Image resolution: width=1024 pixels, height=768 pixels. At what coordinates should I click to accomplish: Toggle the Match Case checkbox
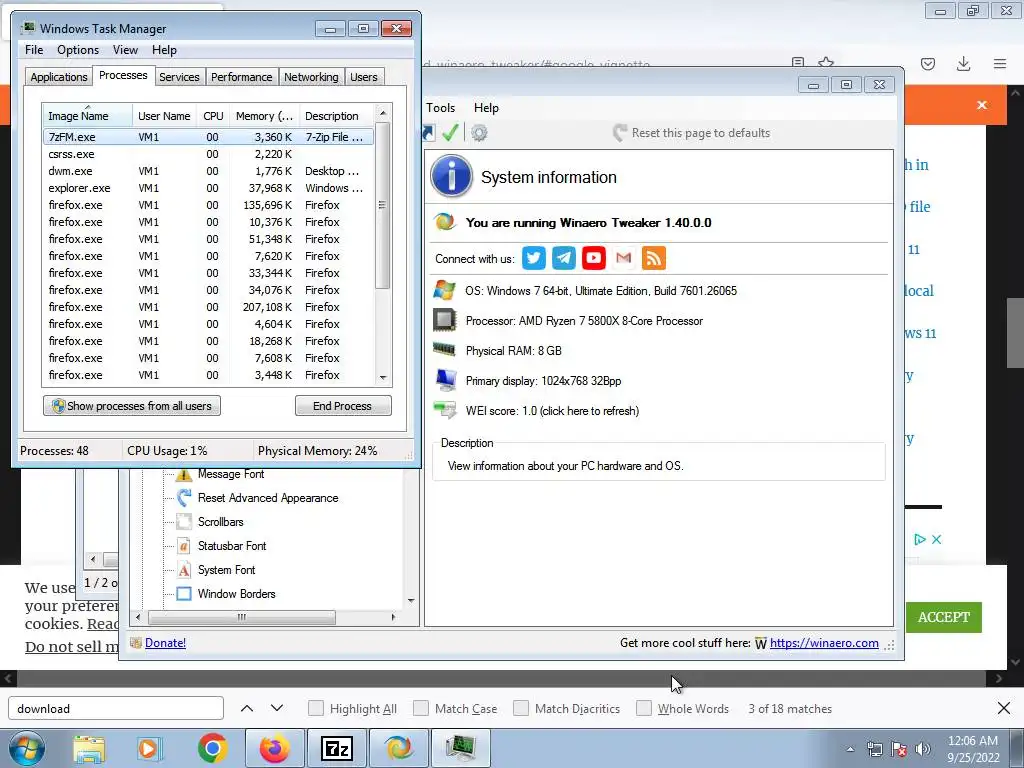point(421,708)
